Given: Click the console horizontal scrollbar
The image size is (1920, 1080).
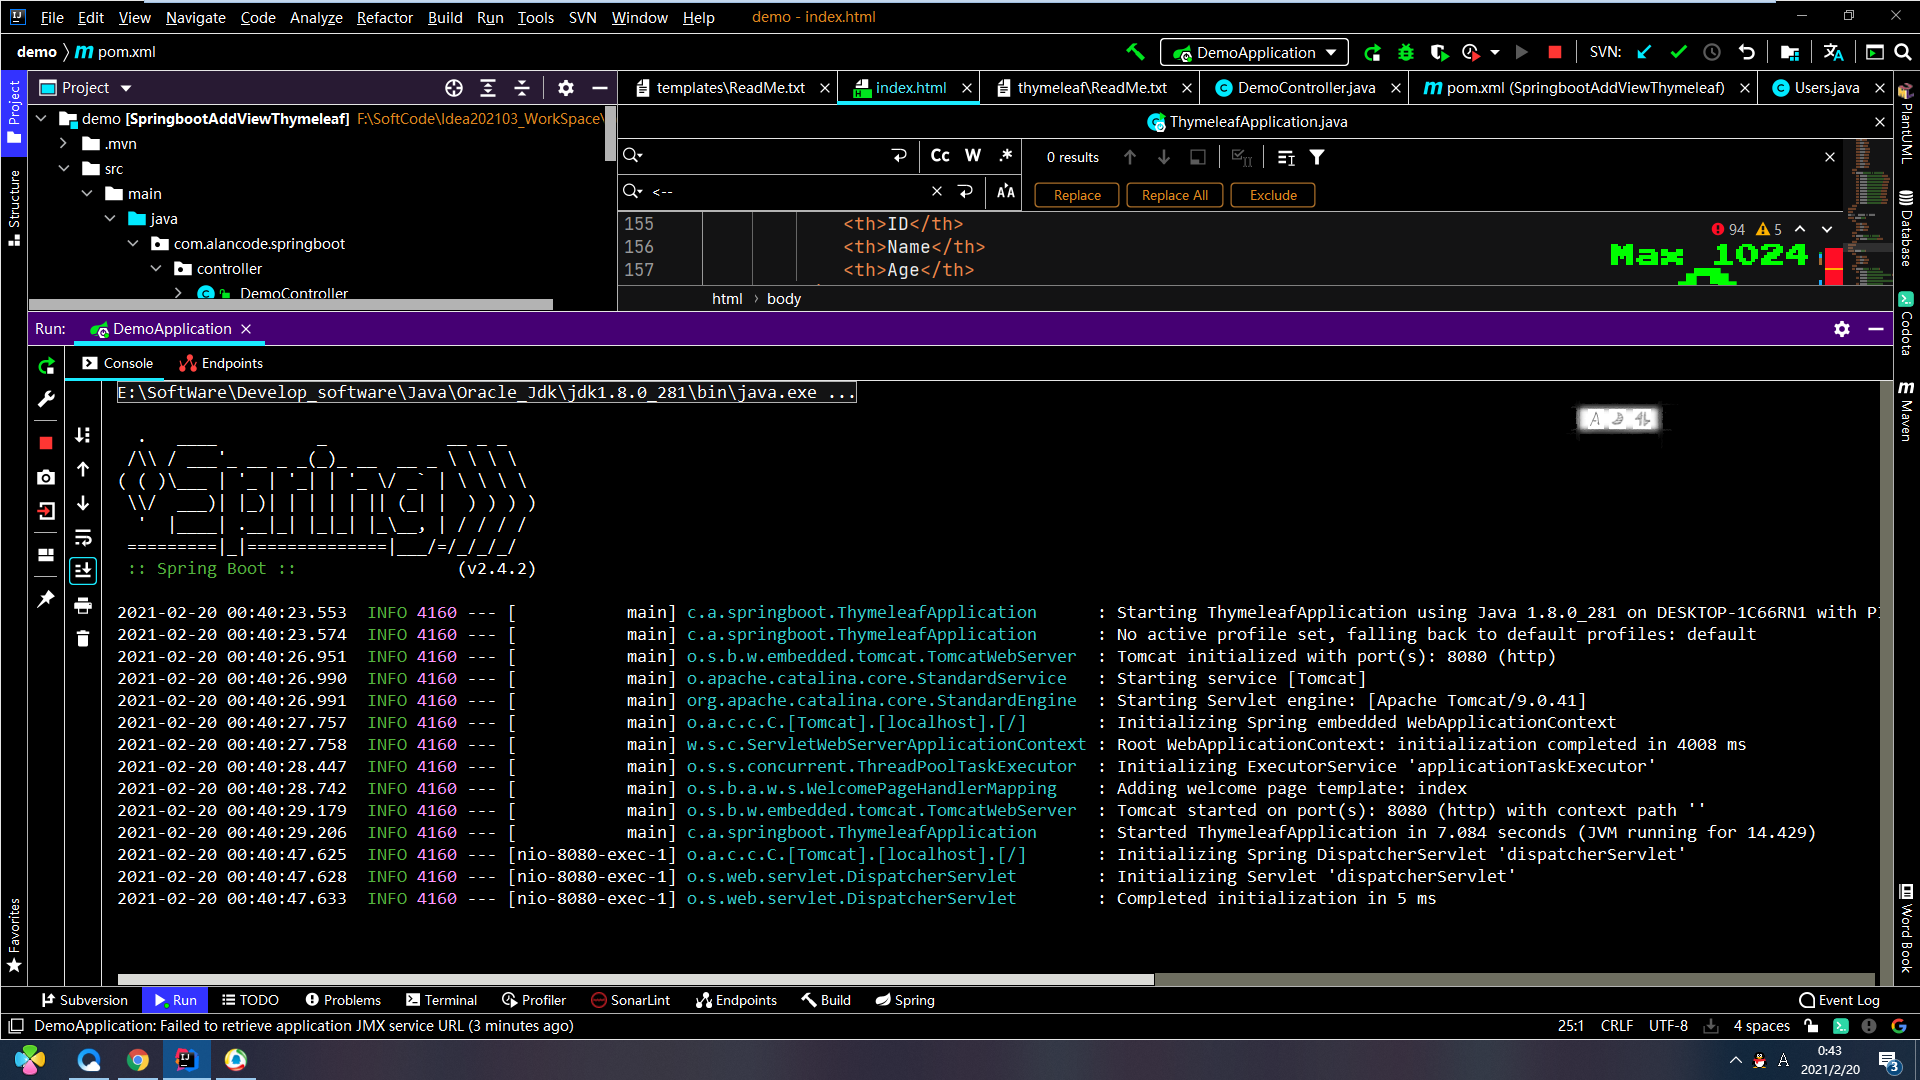Looking at the screenshot, I should coord(636,979).
